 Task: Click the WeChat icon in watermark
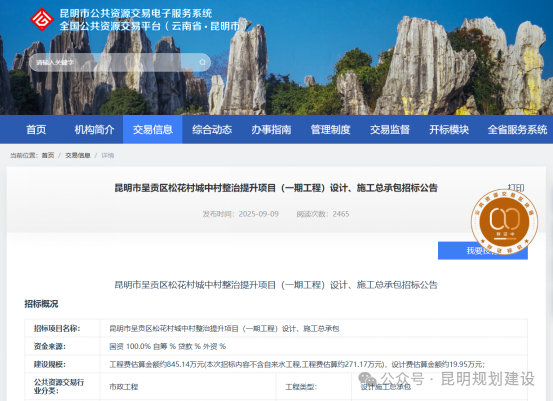(x=367, y=380)
